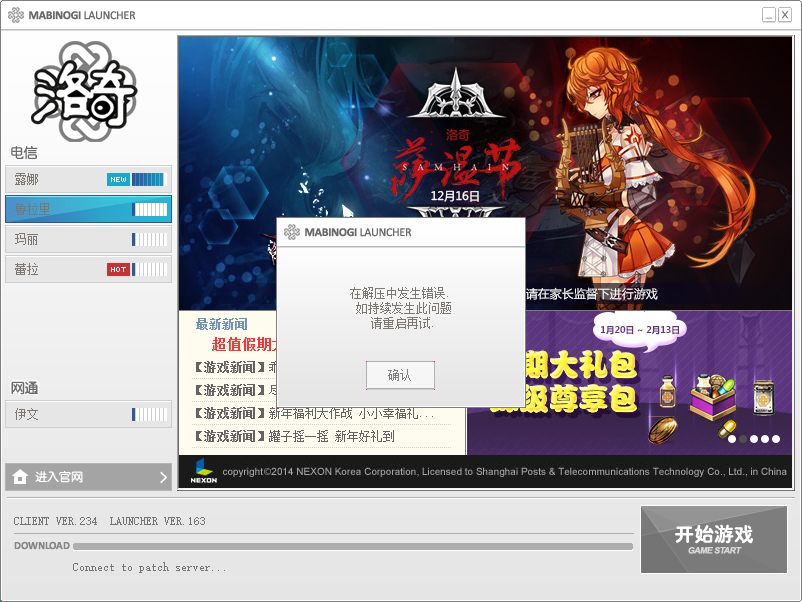Open the 超值假期 red headline

(x=244, y=344)
